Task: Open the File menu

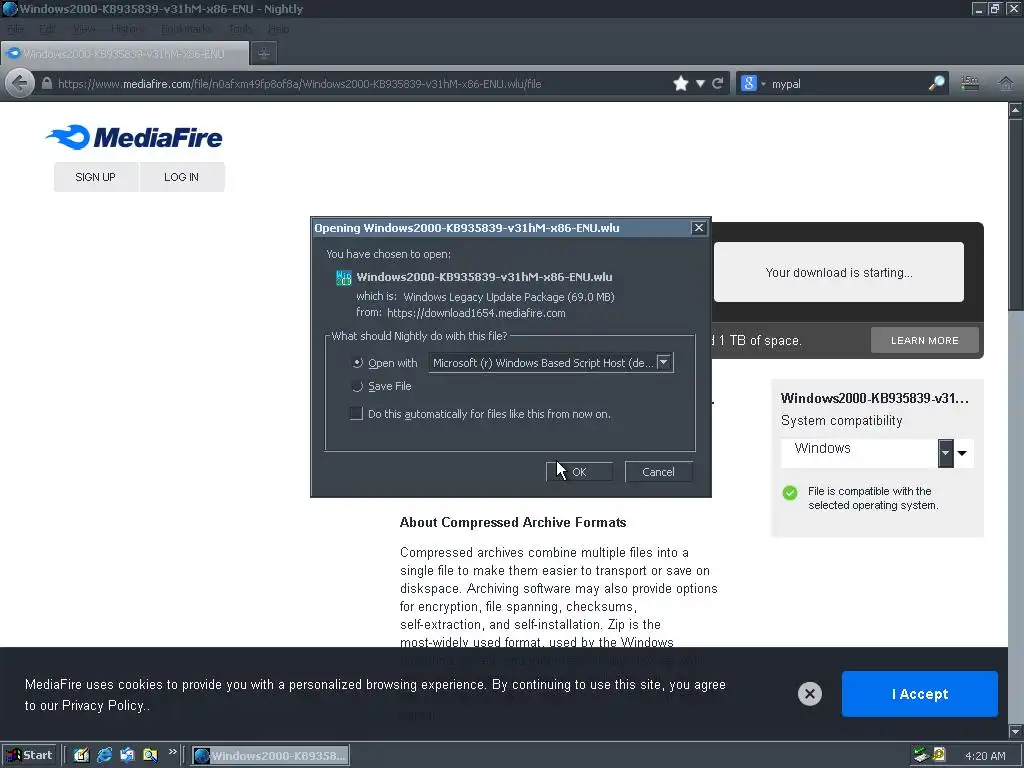Action: point(16,29)
